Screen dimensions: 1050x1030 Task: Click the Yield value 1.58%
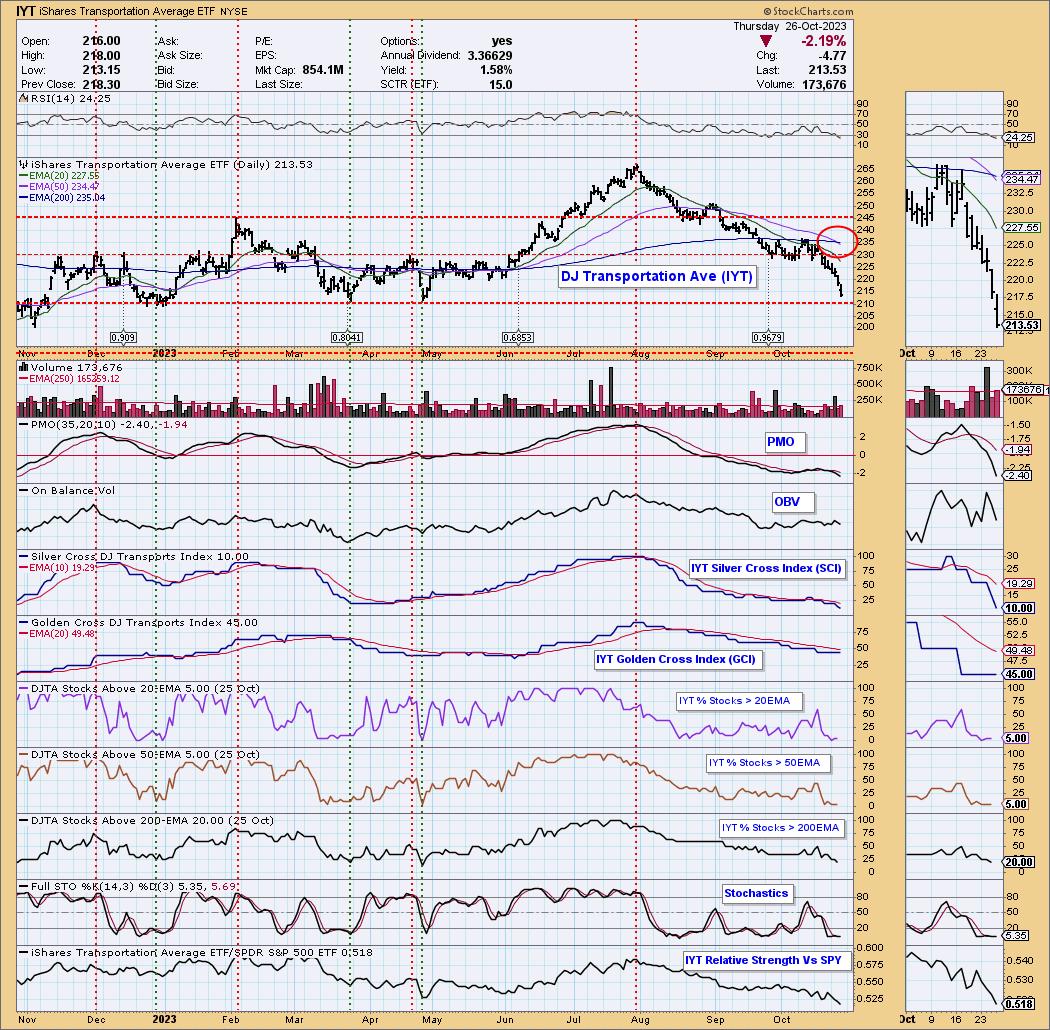[496, 70]
